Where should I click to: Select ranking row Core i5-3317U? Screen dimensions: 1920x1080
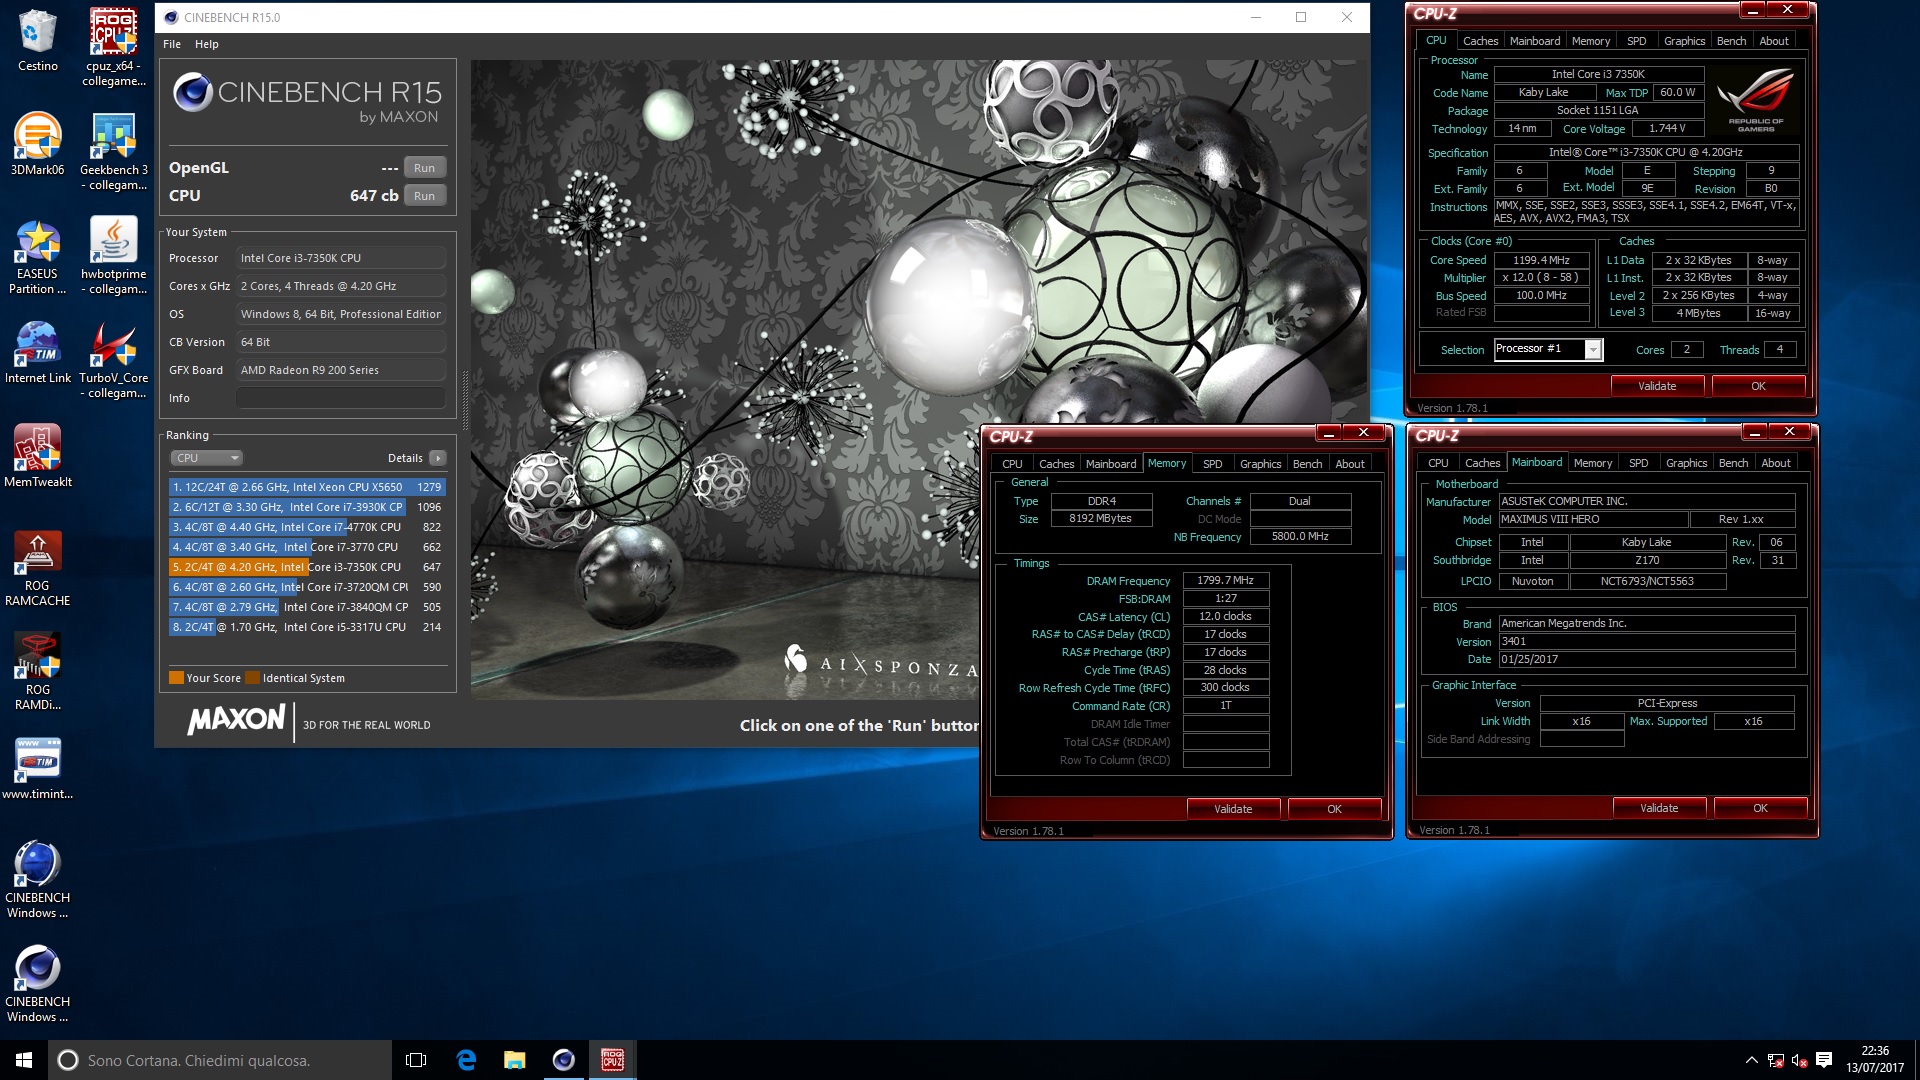(x=307, y=627)
